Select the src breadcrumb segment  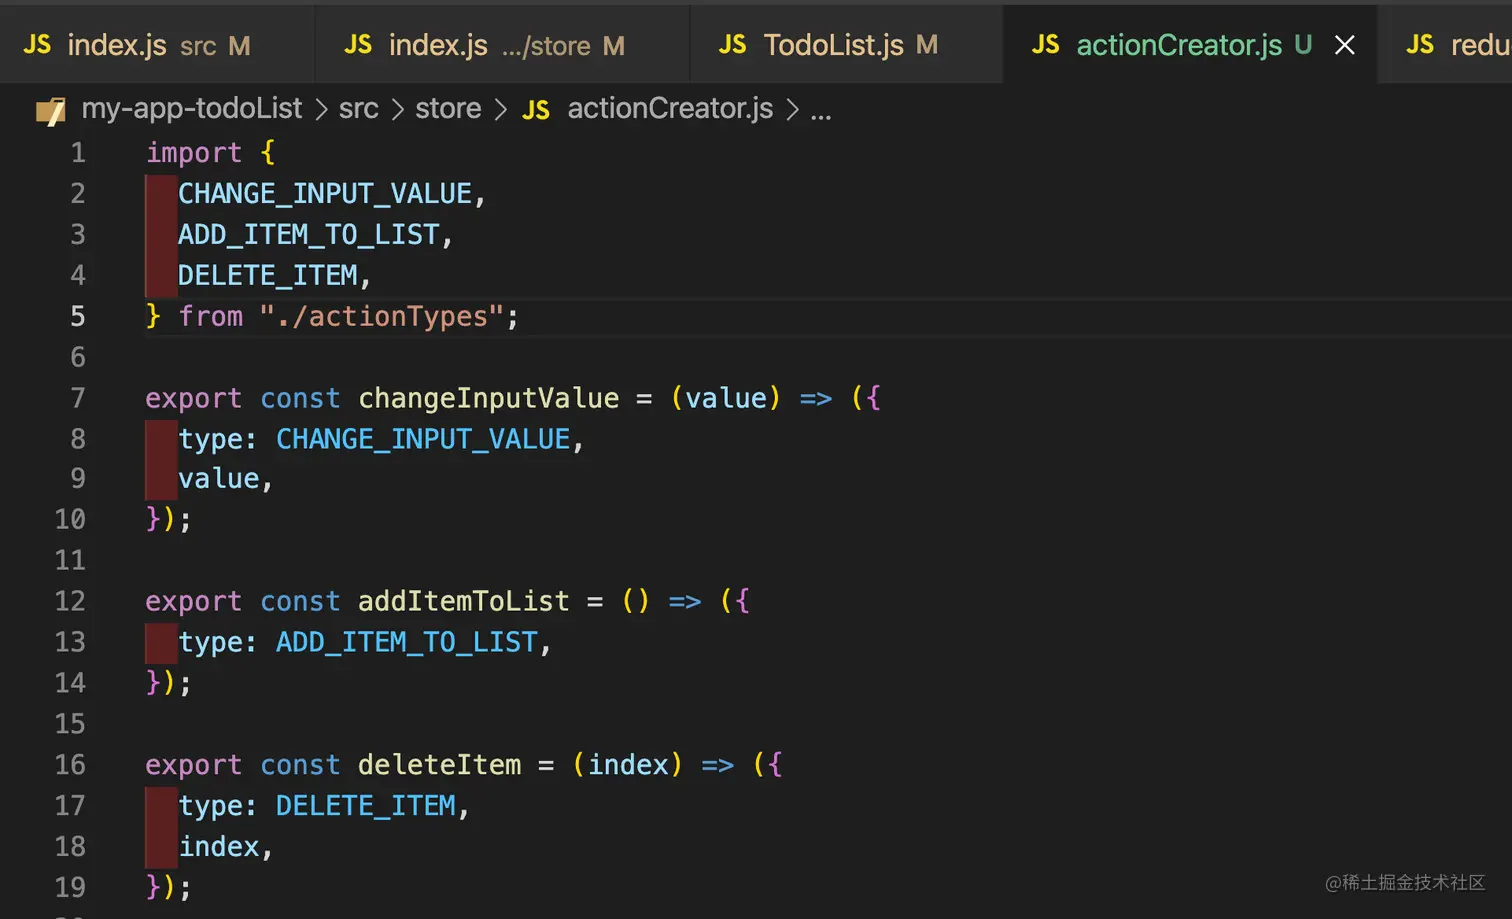pyautogui.click(x=359, y=108)
